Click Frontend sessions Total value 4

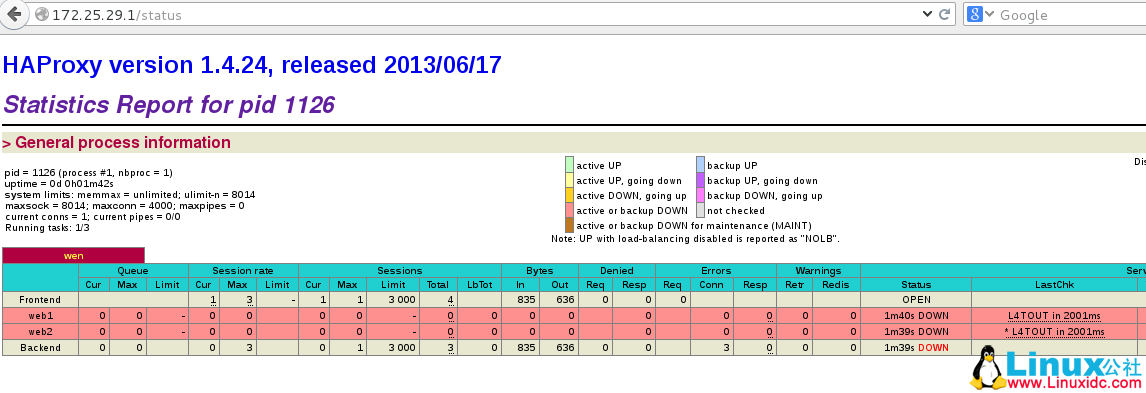point(451,299)
